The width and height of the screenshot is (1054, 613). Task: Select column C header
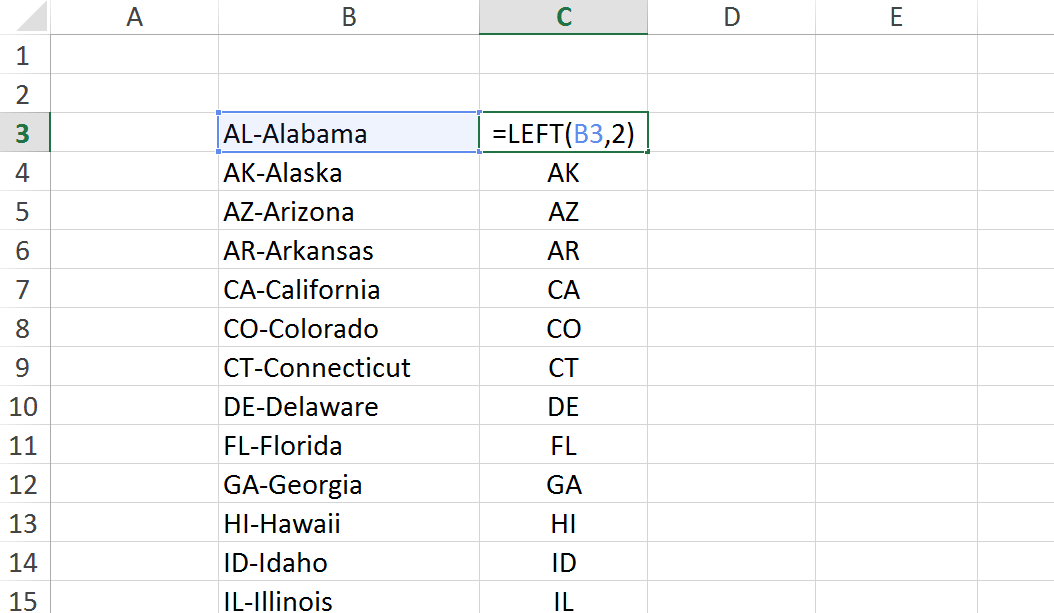(563, 17)
